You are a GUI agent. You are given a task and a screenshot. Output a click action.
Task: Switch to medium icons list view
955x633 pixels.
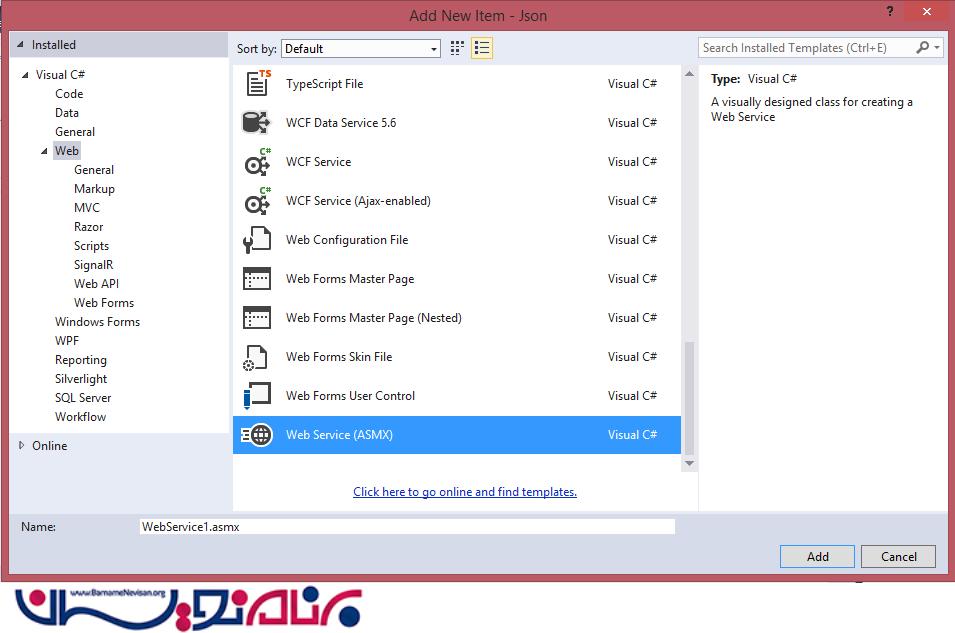pos(482,48)
